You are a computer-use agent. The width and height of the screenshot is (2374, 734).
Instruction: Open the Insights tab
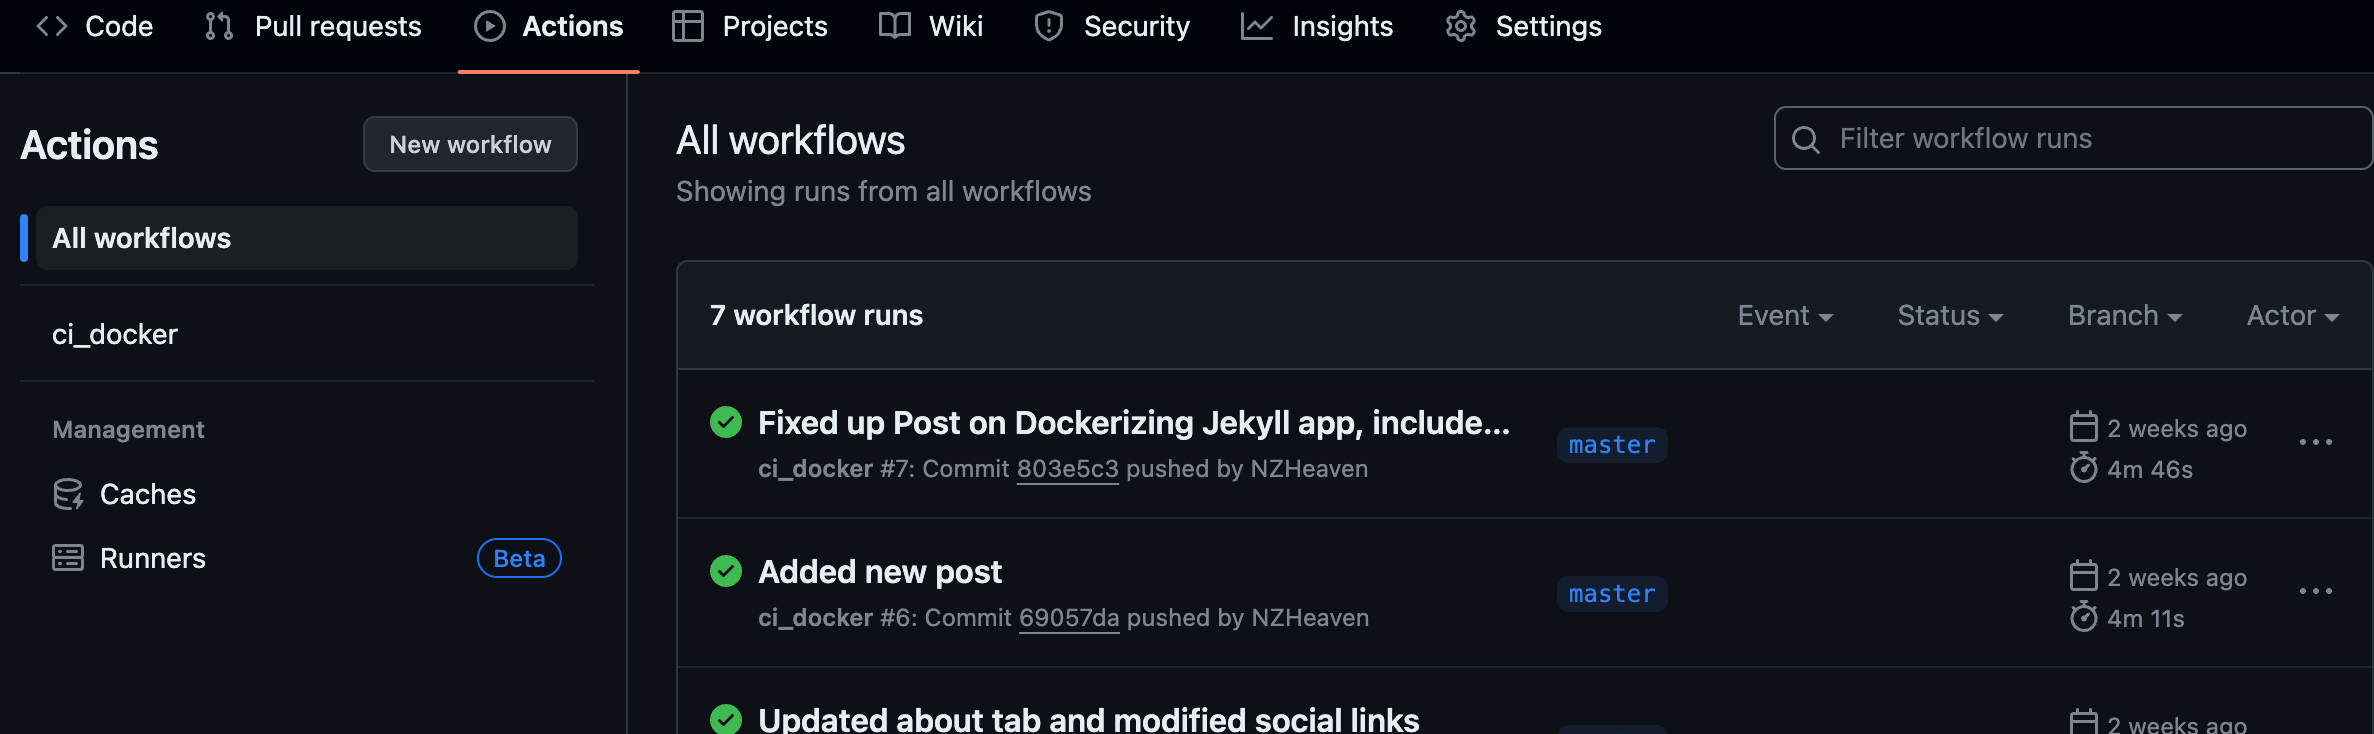(1317, 26)
